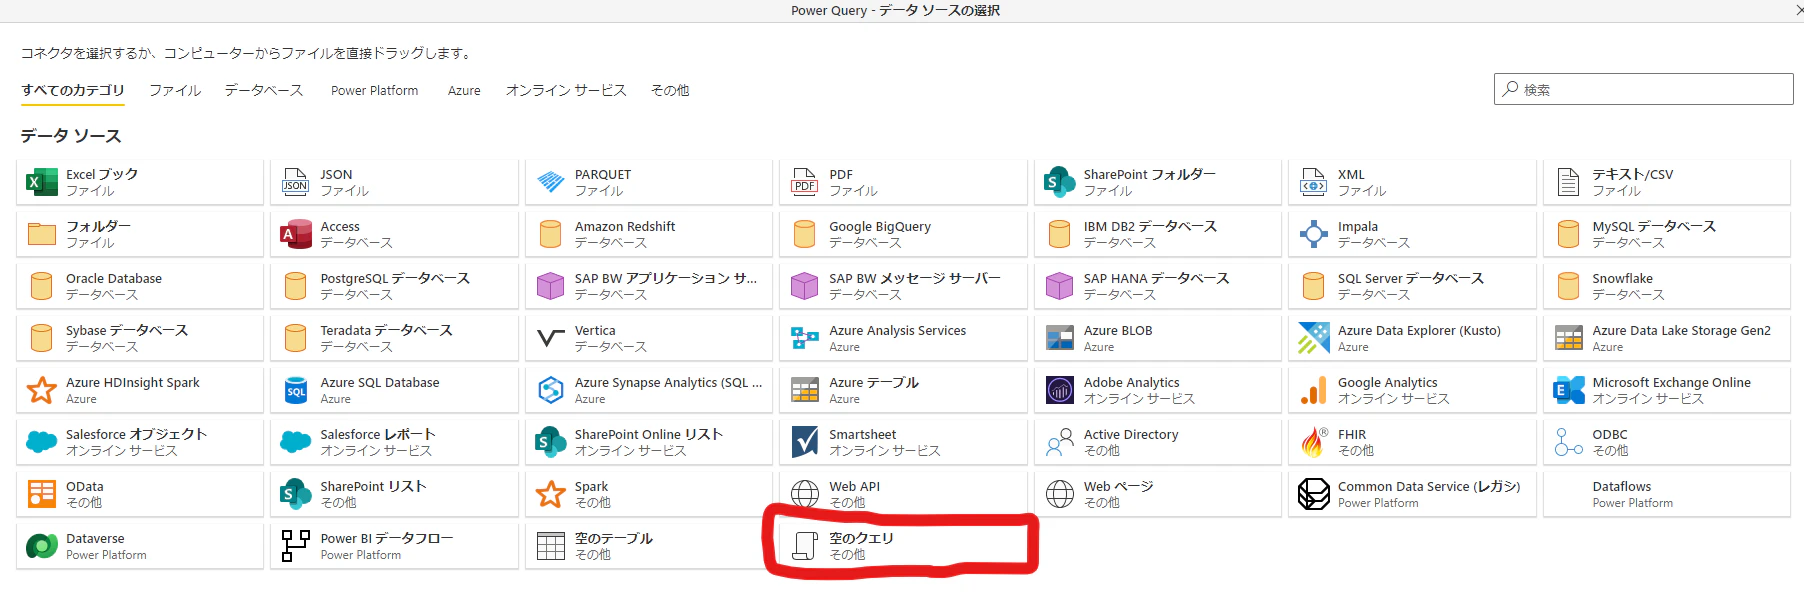Image resolution: width=1804 pixels, height=602 pixels.
Task: Pick the PARQUET connector icon
Action: pos(550,182)
